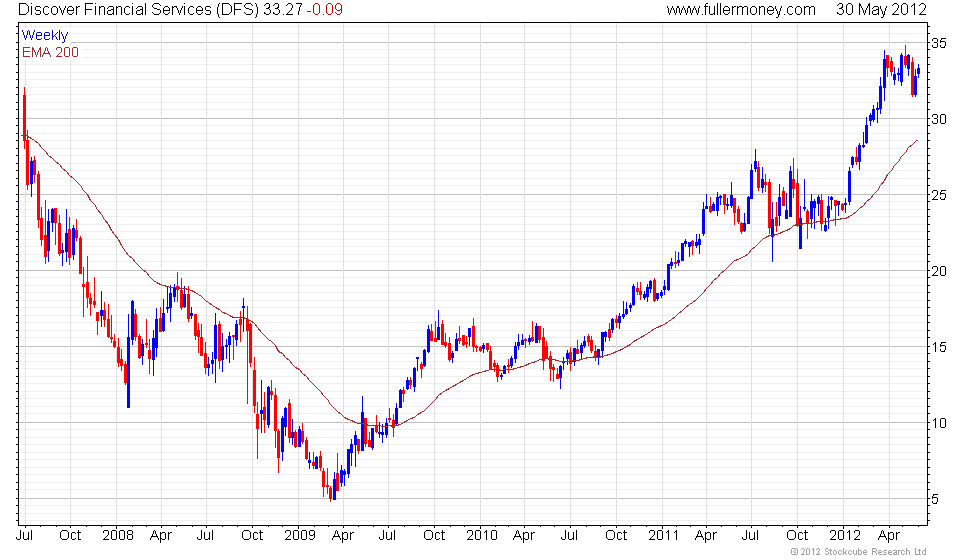Click the chart title 'Discover Financial Services (DFS)'
Viewport: 980px width, 560px height.
139,9
